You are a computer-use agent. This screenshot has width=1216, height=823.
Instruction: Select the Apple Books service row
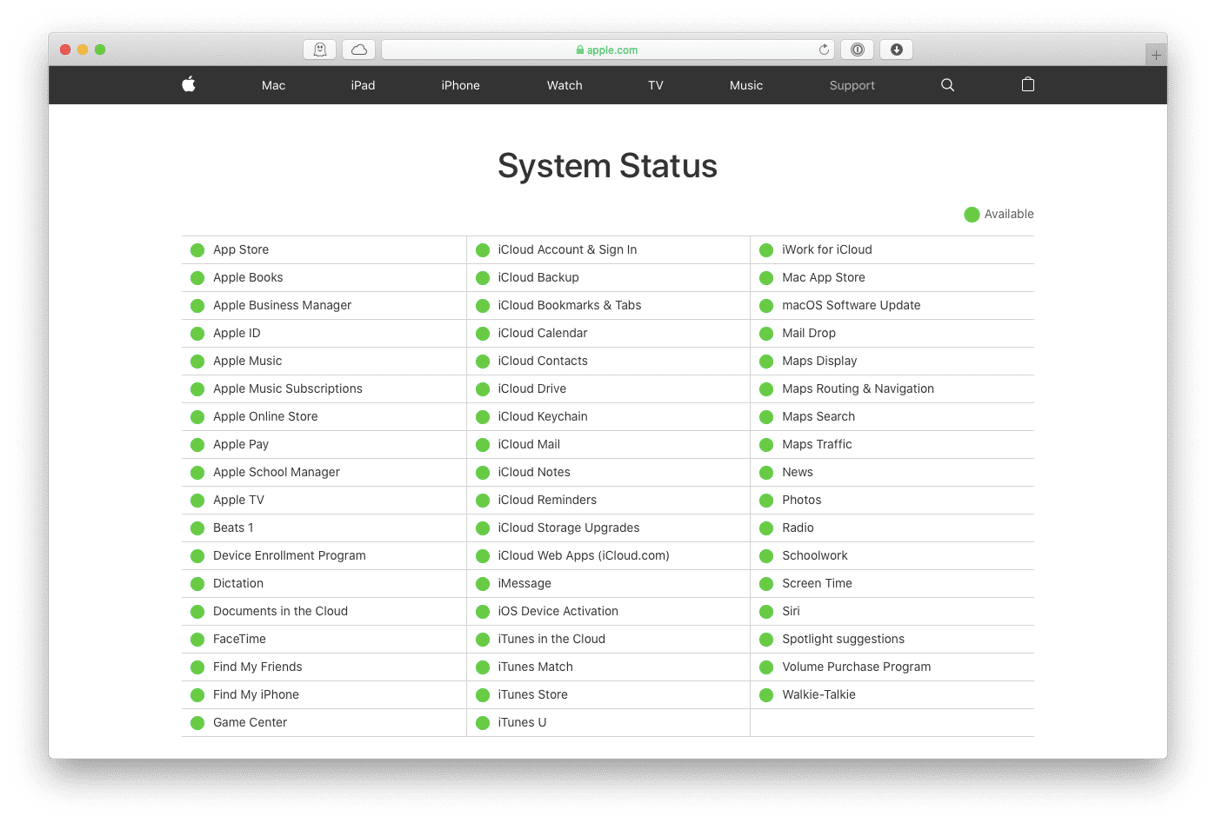click(324, 278)
